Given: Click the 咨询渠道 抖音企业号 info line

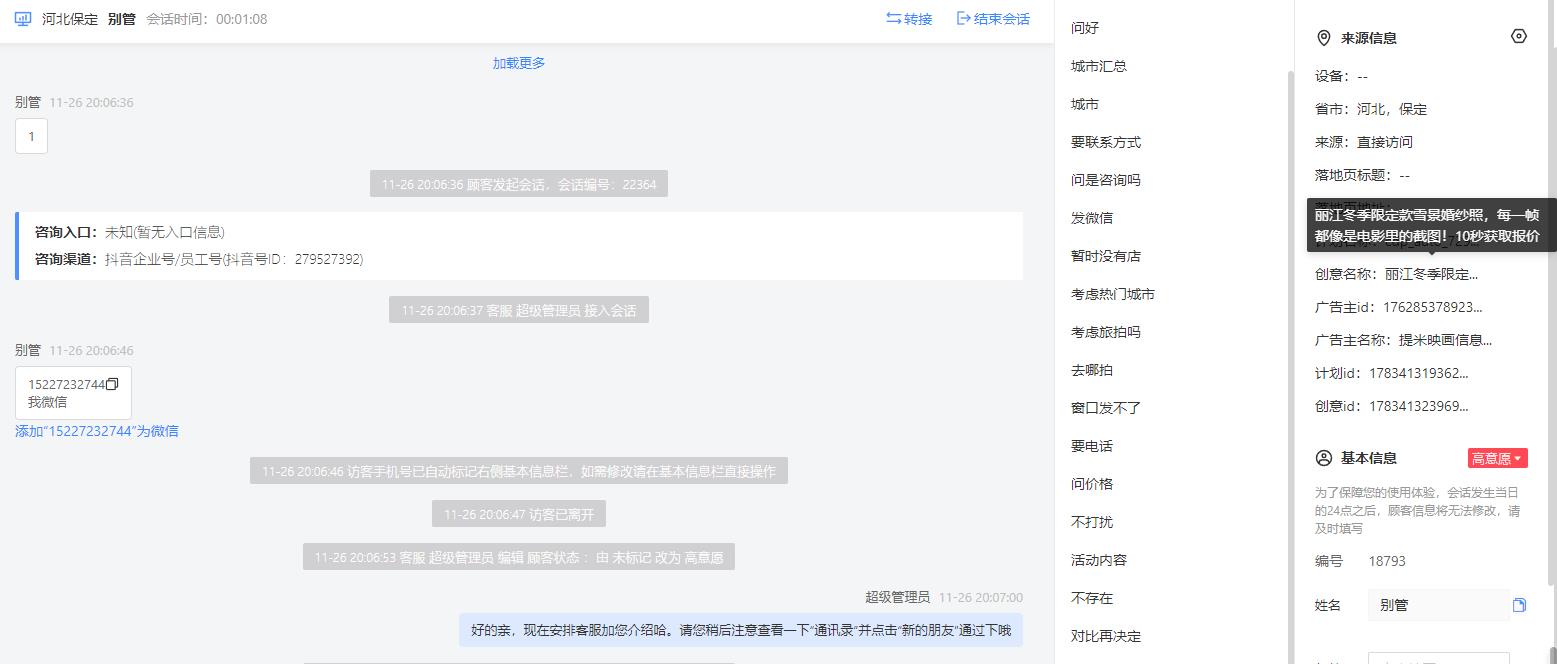Looking at the screenshot, I should click(199, 259).
